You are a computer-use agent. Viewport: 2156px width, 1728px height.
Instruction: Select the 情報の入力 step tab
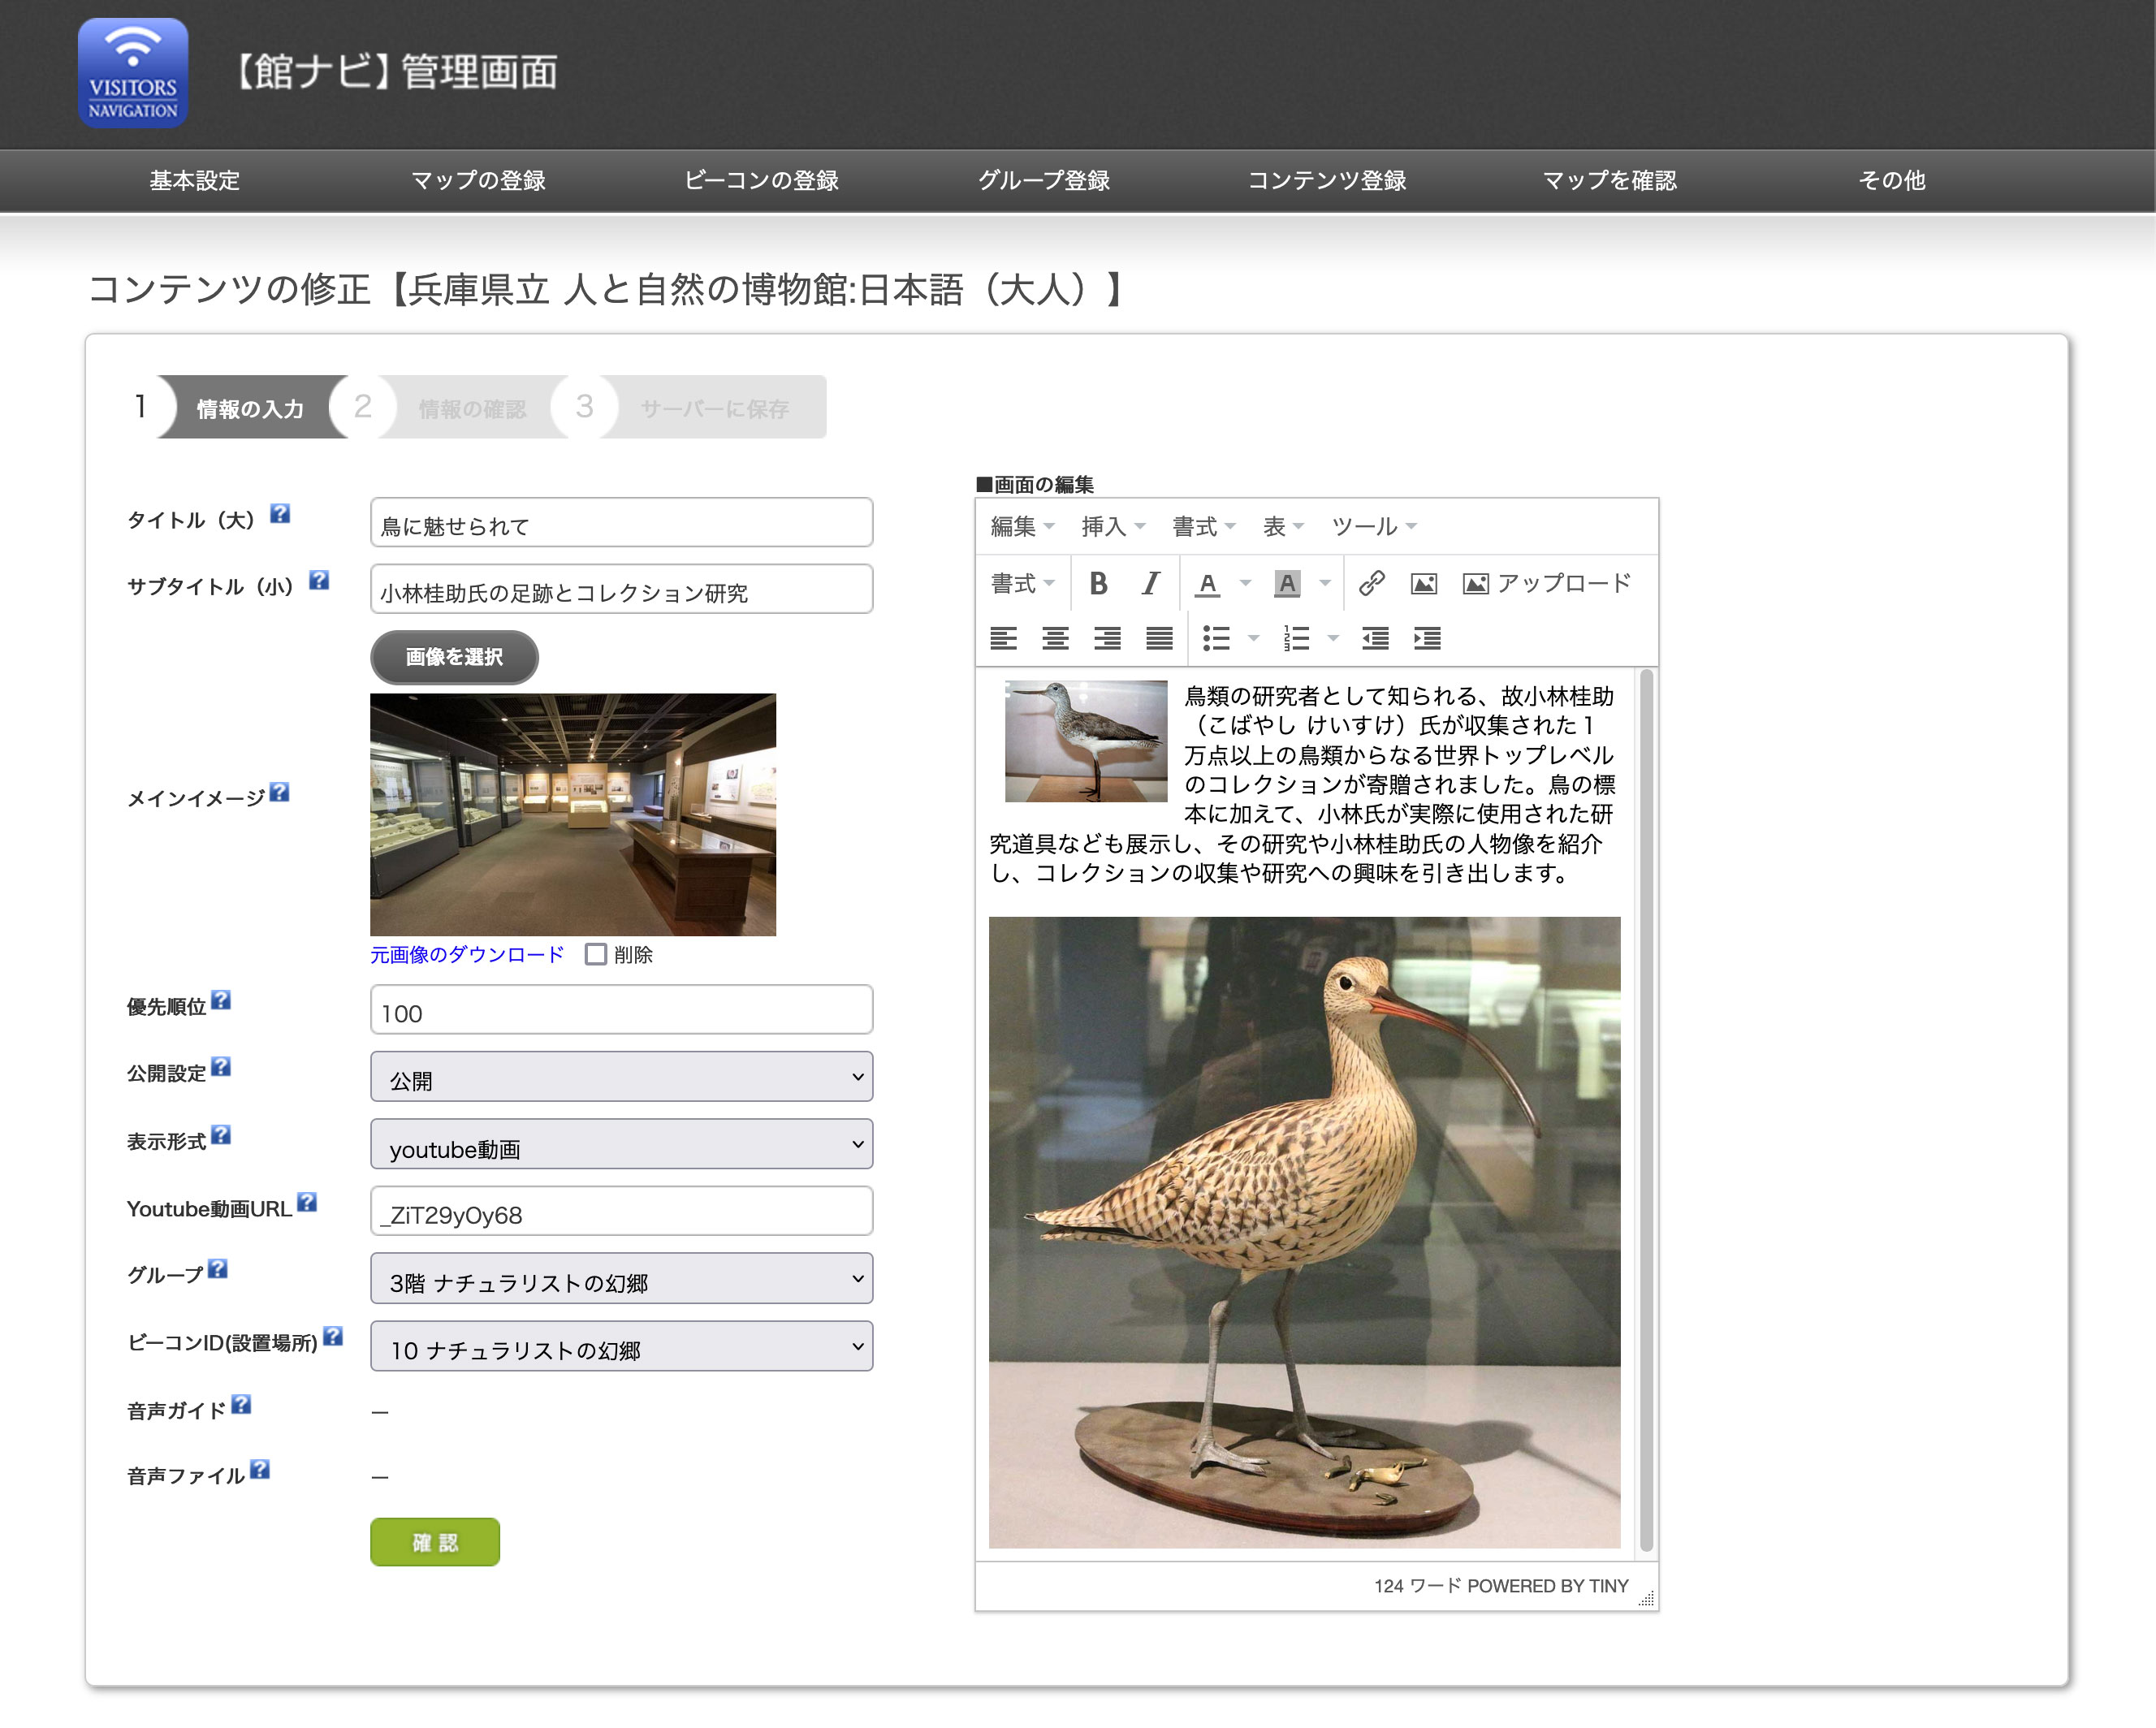250,408
